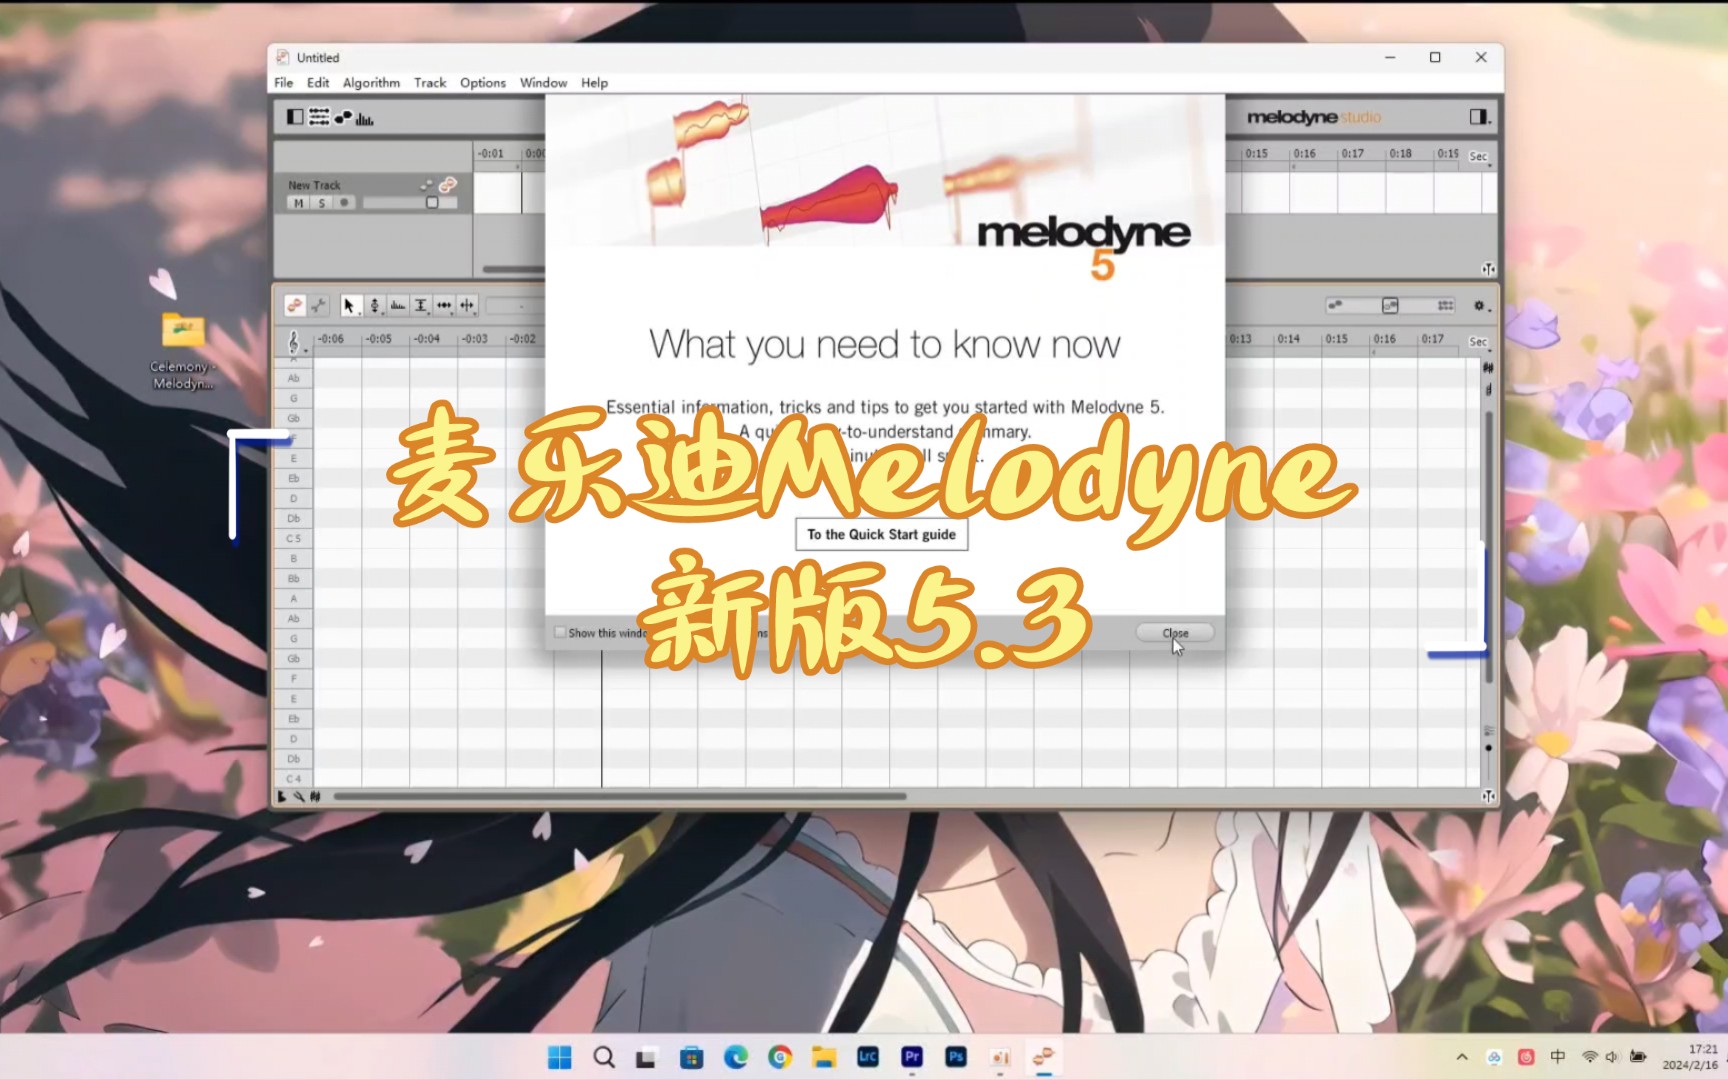1728x1080 pixels.
Task: Open the clock showing 17:21
Action: click(x=1690, y=1057)
